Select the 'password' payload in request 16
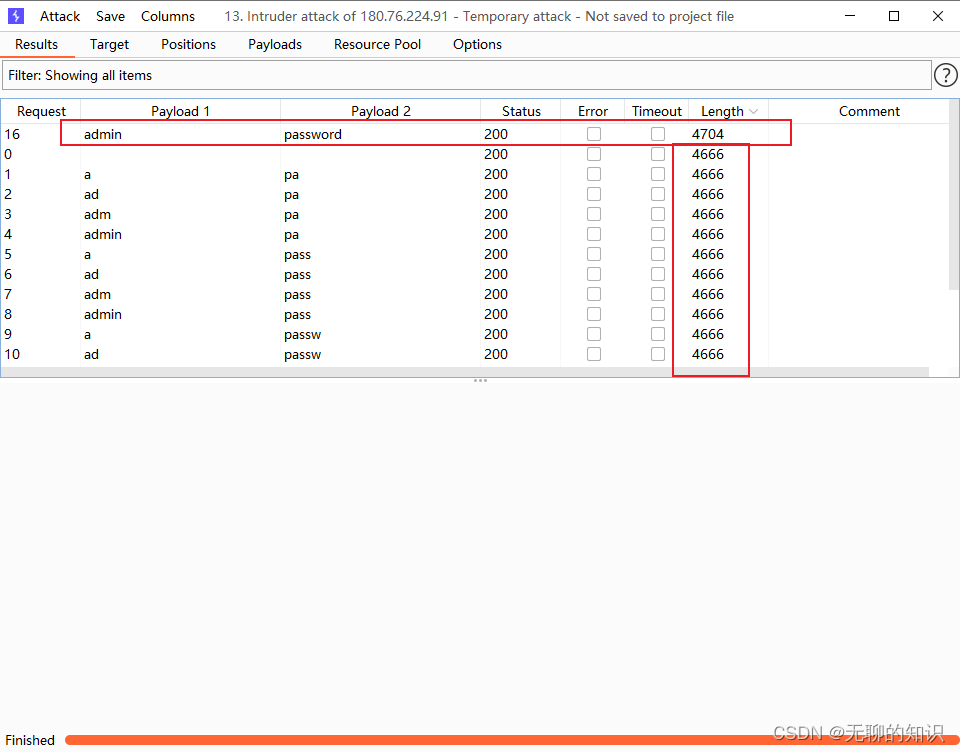 (x=313, y=135)
